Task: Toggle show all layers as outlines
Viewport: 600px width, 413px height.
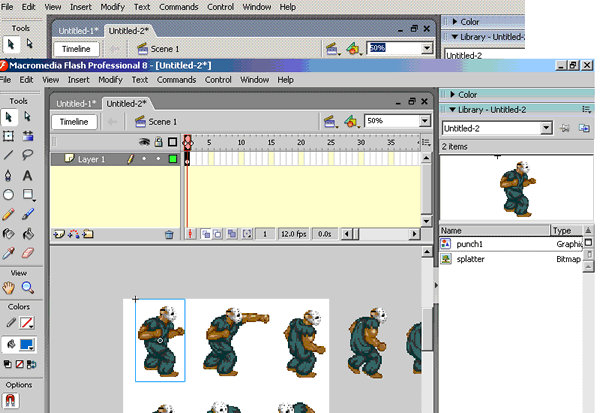Action: [x=173, y=142]
